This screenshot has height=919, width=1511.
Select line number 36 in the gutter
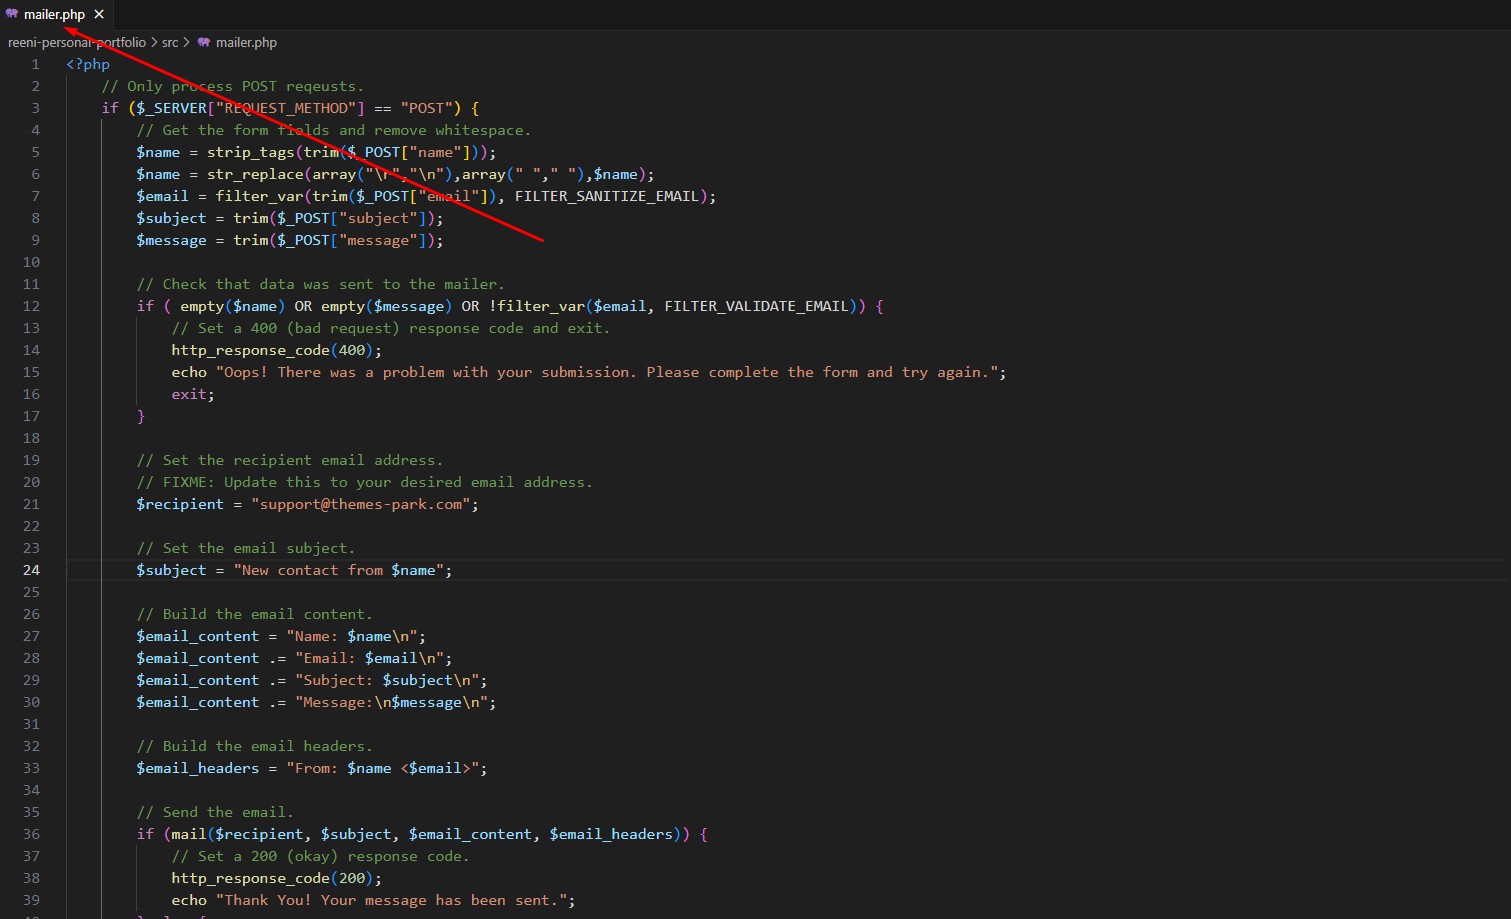(x=31, y=834)
